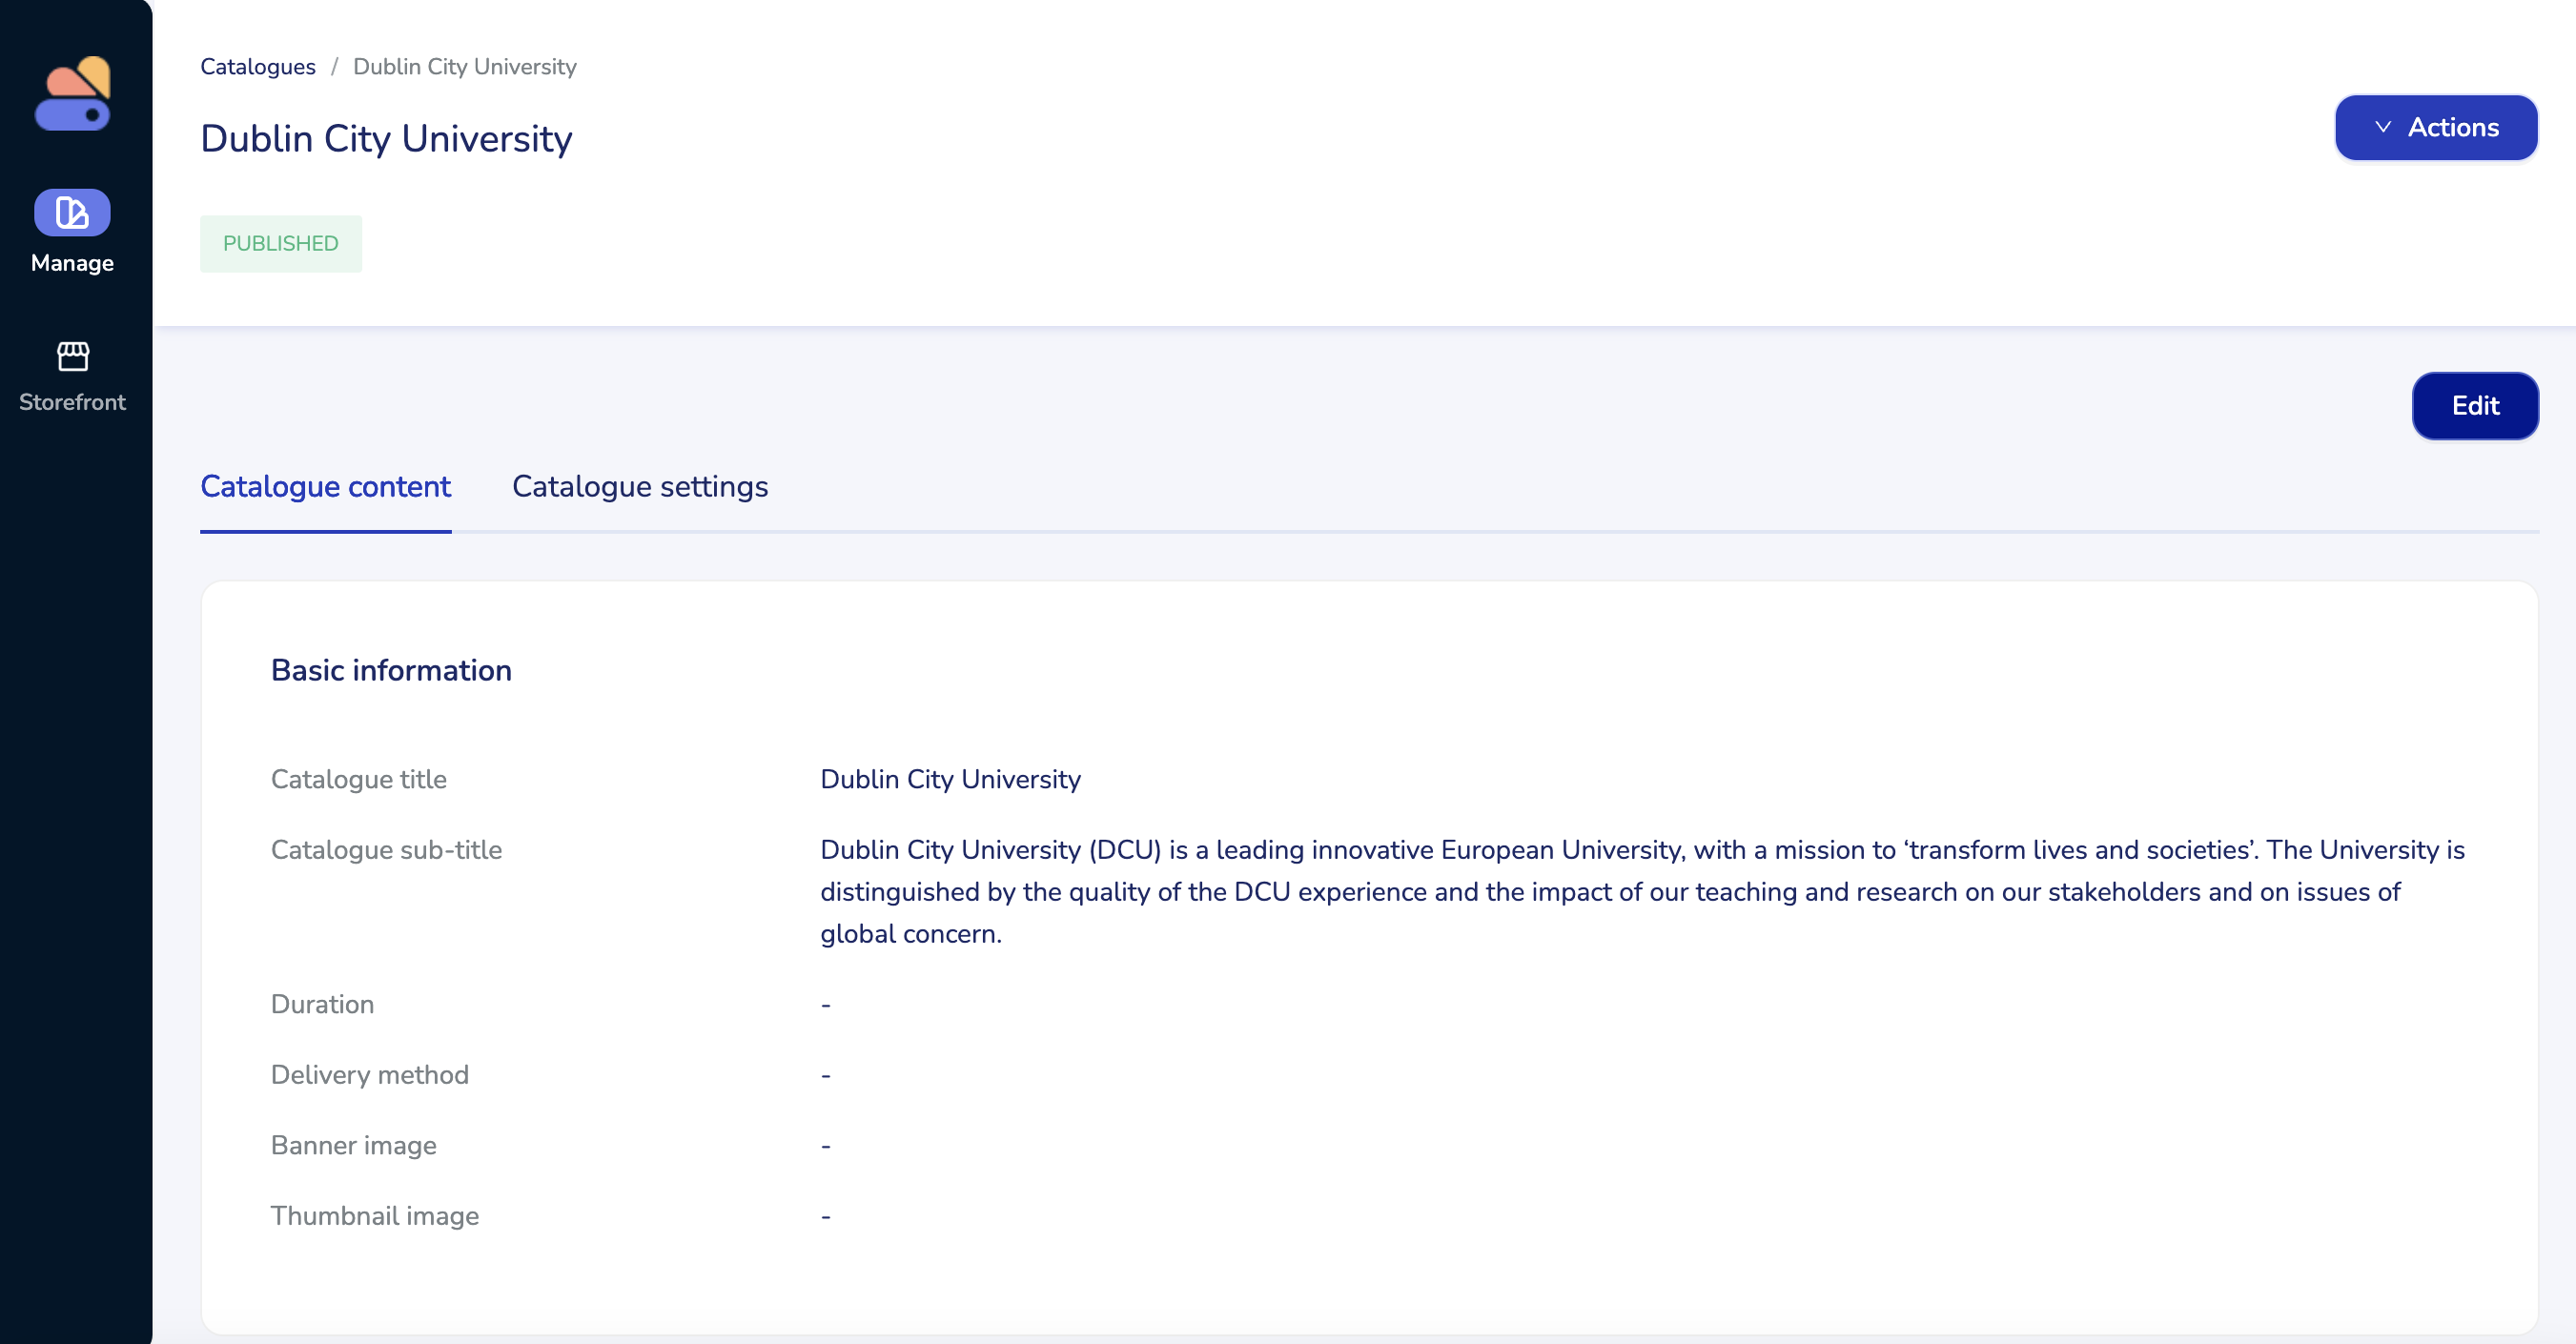
Task: Switch to Catalogue settings tab
Action: pos(639,486)
